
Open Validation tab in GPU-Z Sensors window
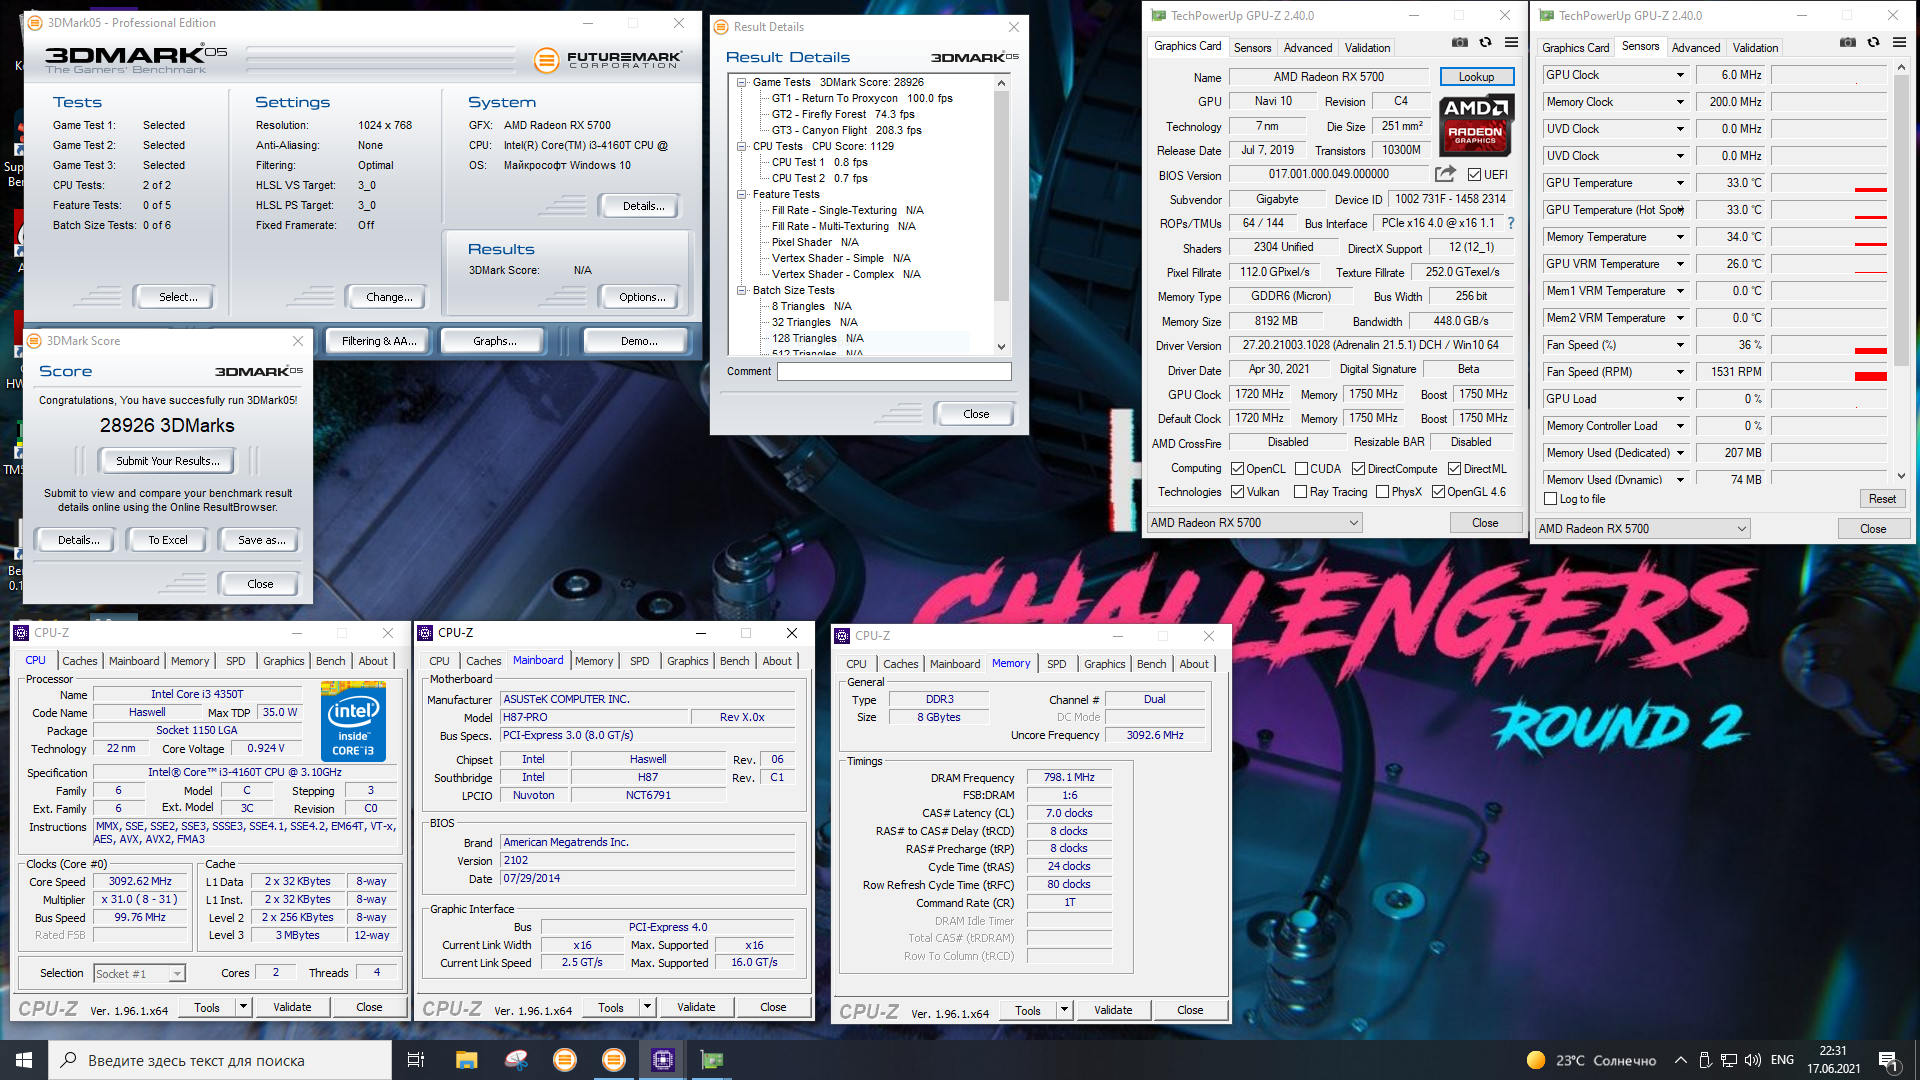(1755, 48)
